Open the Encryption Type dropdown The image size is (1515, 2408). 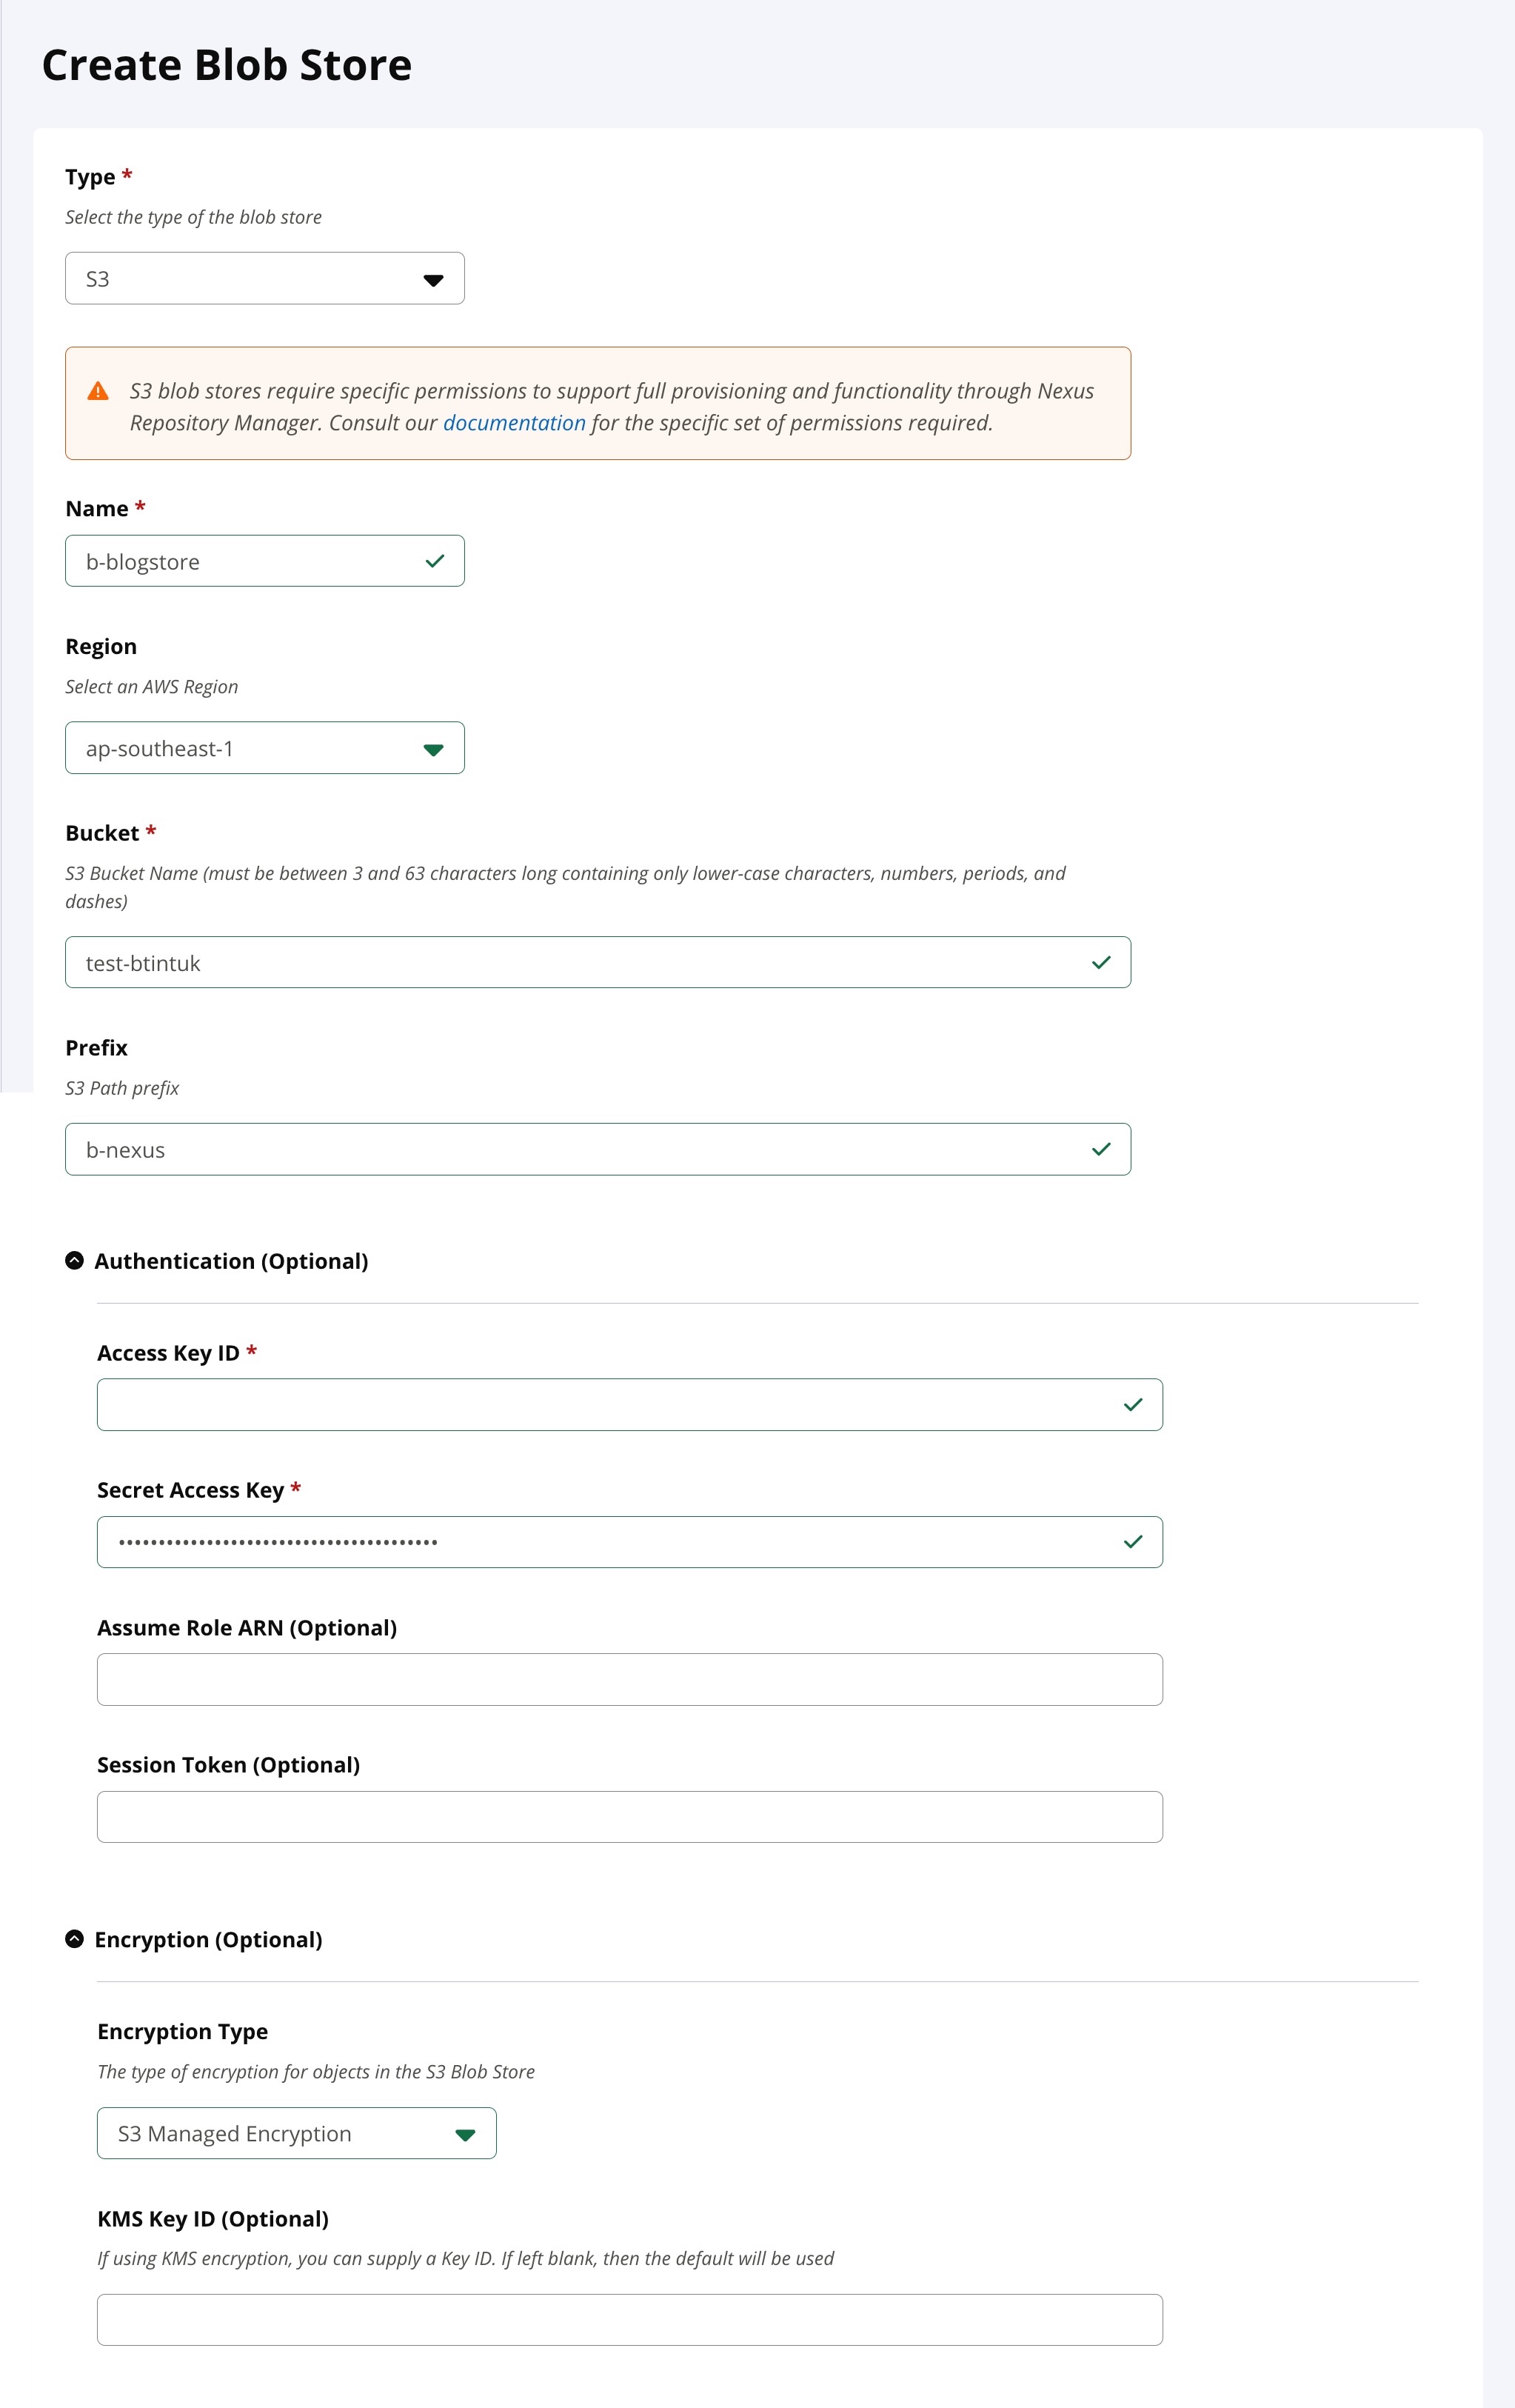tap(297, 2133)
